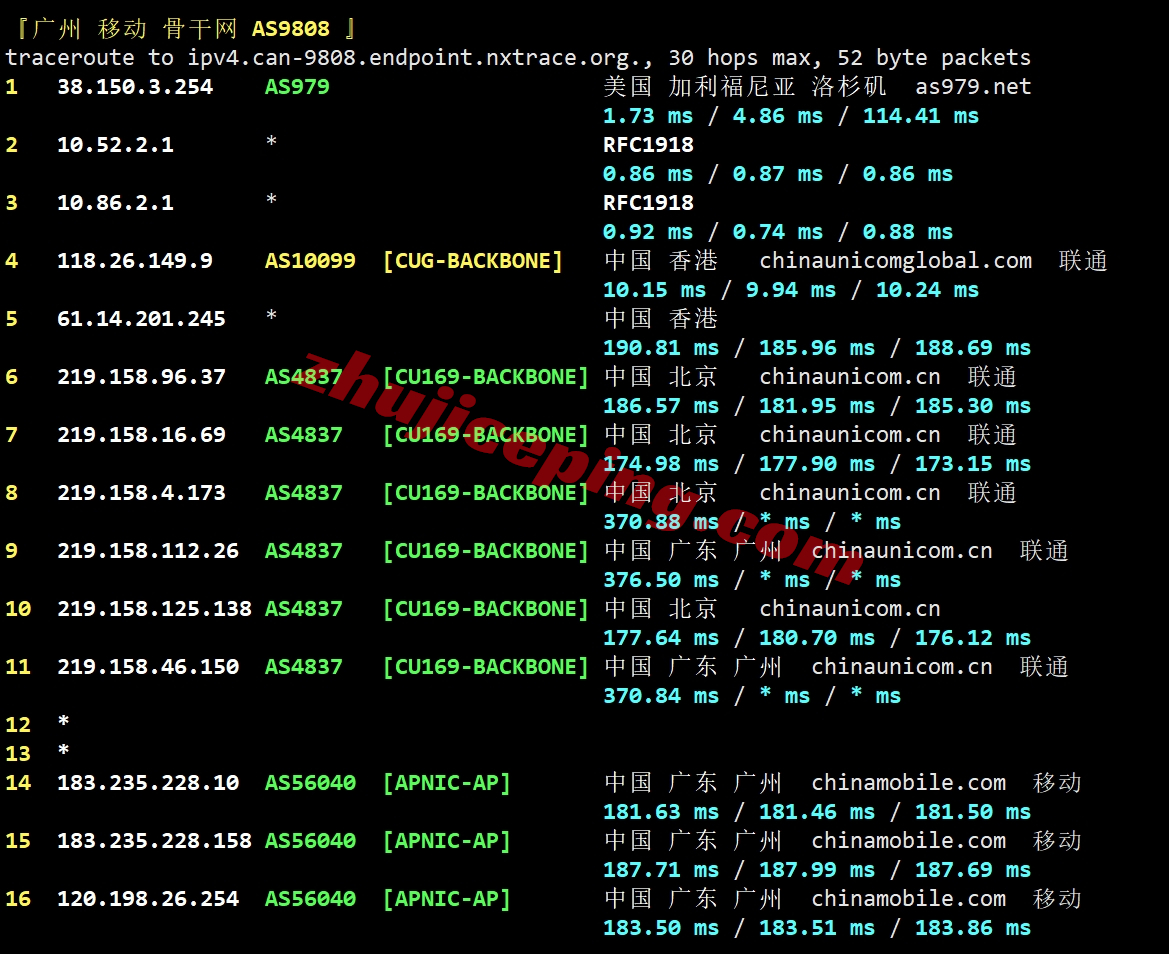Click chinaunicomglobal.com domain
The height and width of the screenshot is (954, 1169).
[895, 262]
